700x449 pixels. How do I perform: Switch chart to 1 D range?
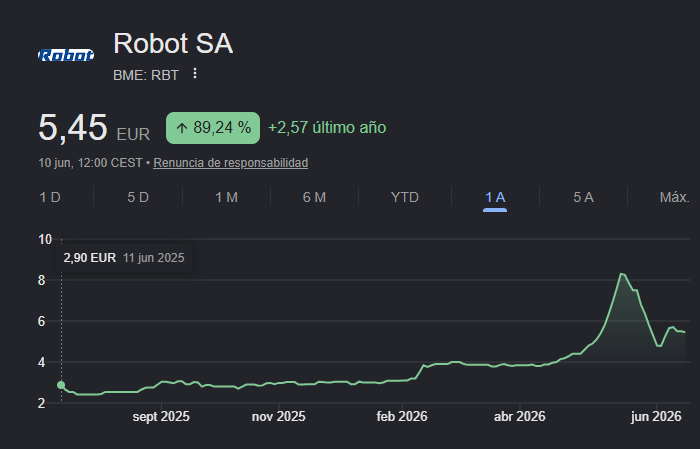point(50,197)
